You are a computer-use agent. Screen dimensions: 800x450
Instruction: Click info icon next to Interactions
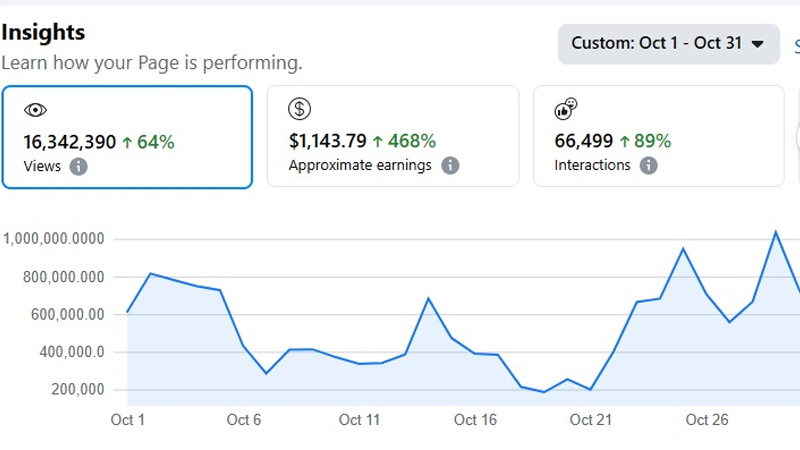649,165
